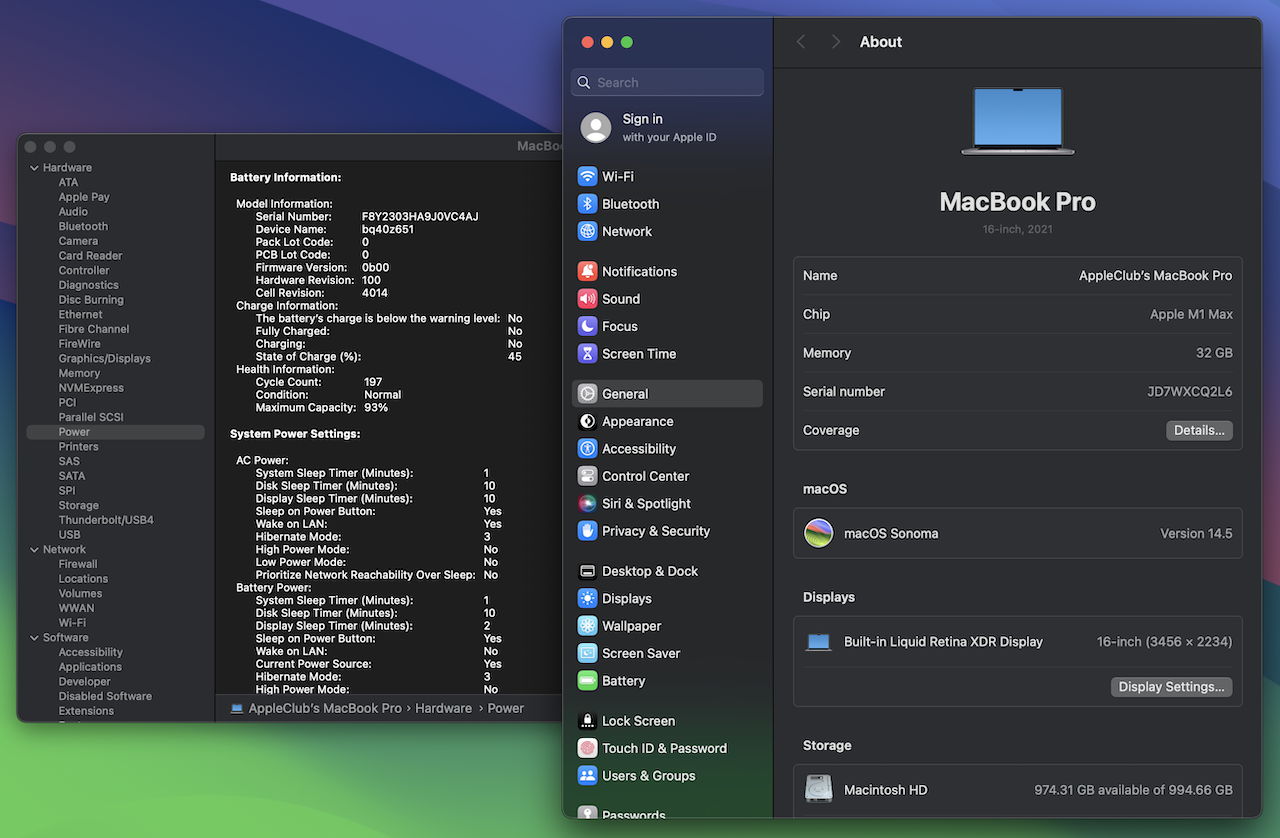
Task: Select Graphics/Displays in System Information sidebar
Action: pyautogui.click(x=104, y=358)
